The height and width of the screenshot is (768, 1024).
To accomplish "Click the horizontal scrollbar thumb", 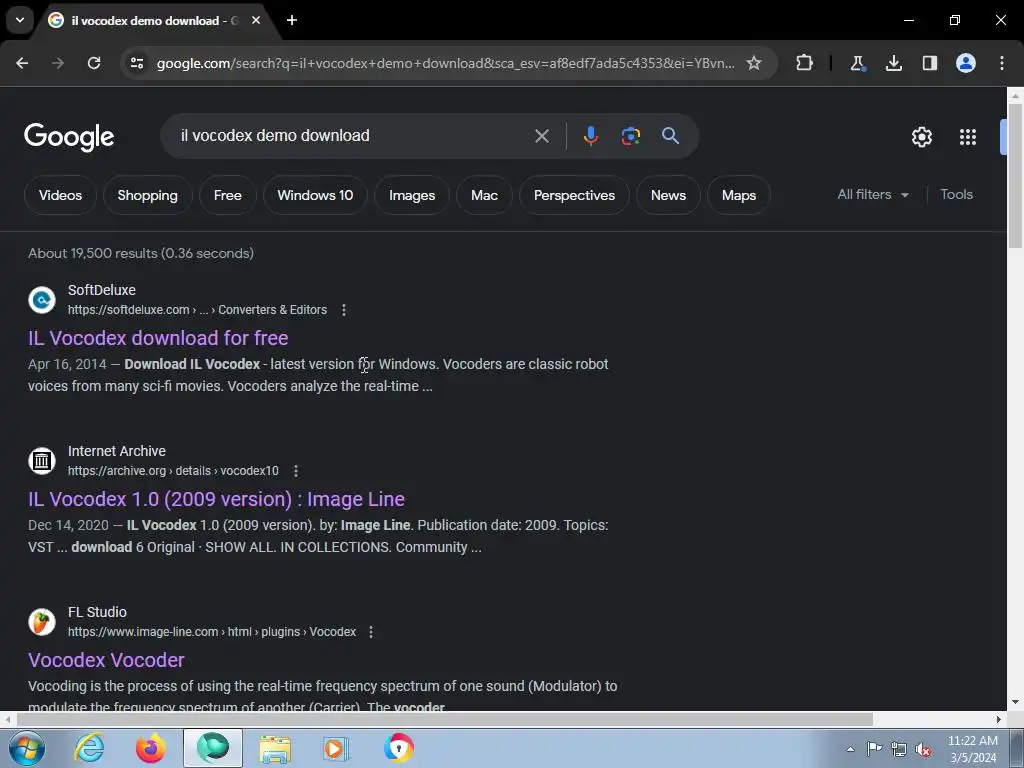I will click(444, 719).
